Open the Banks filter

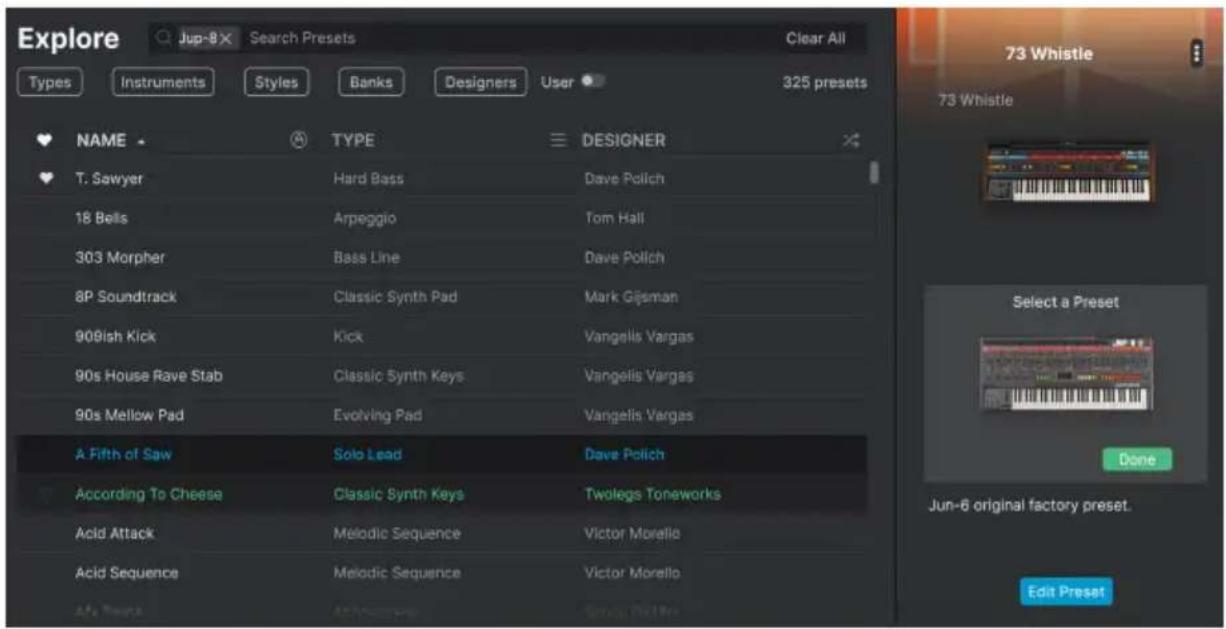pyautogui.click(x=371, y=83)
